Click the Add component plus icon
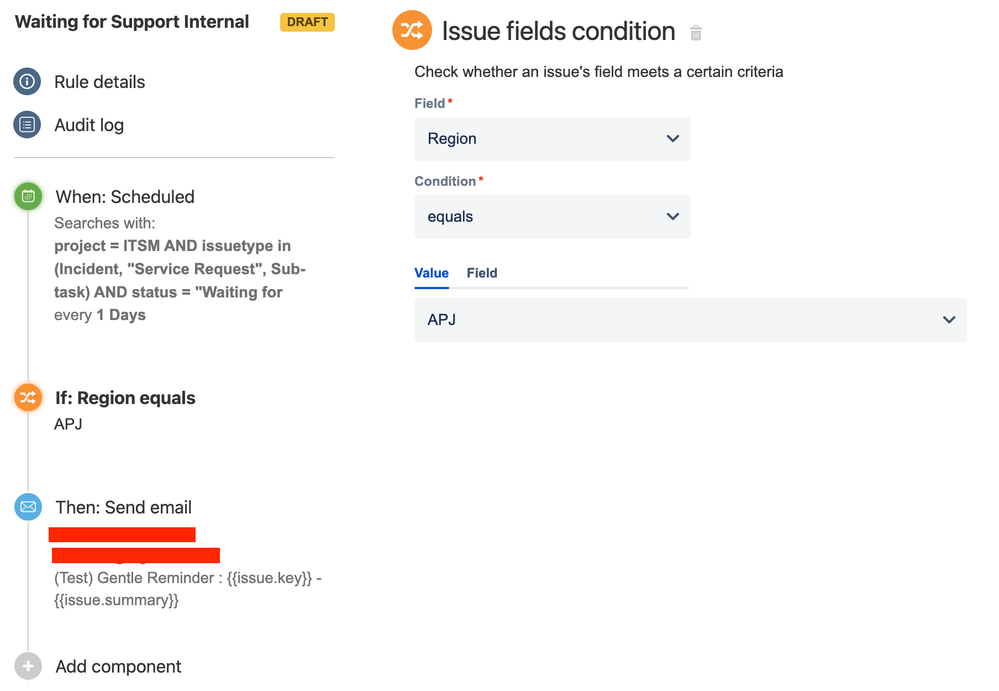Image resolution: width=999 pixels, height=691 pixels. tap(28, 667)
